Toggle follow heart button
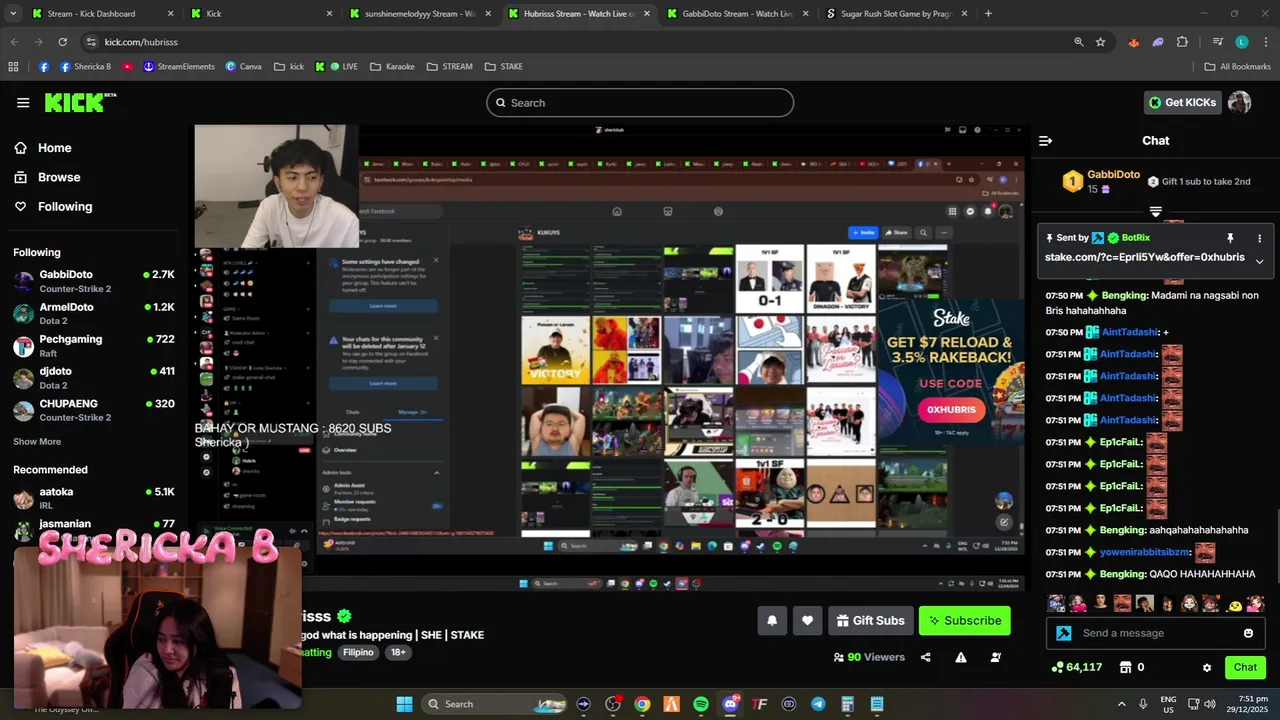Image resolution: width=1280 pixels, height=720 pixels. click(808, 621)
